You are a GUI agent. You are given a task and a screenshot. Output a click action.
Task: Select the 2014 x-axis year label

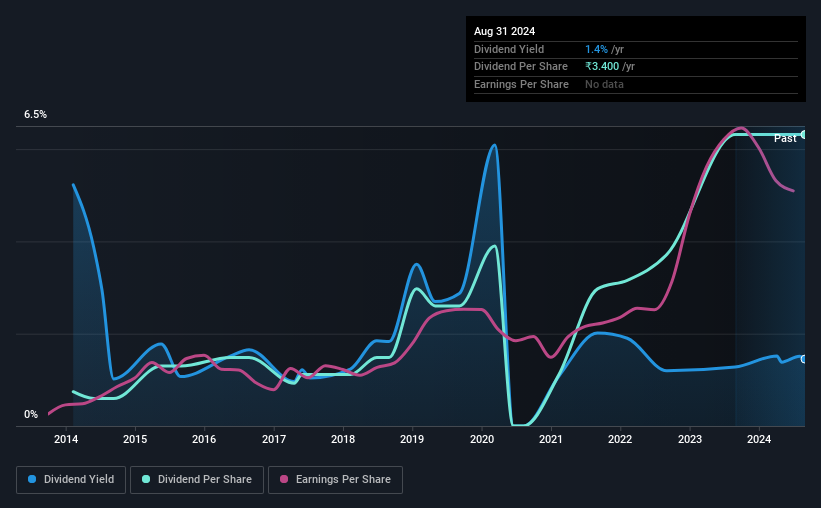click(x=66, y=439)
